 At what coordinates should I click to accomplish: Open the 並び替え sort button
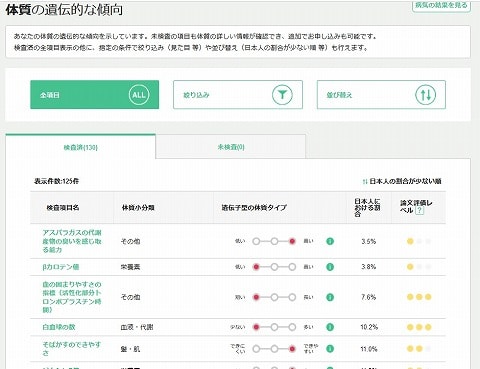[x=381, y=95]
